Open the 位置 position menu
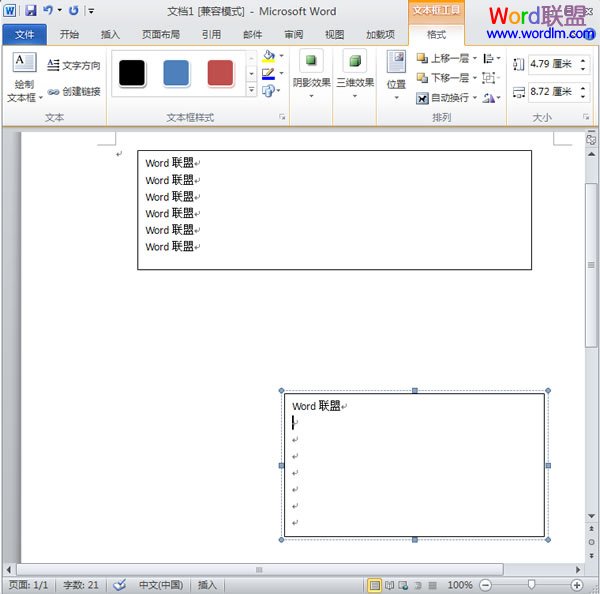The image size is (600, 594). [396, 75]
